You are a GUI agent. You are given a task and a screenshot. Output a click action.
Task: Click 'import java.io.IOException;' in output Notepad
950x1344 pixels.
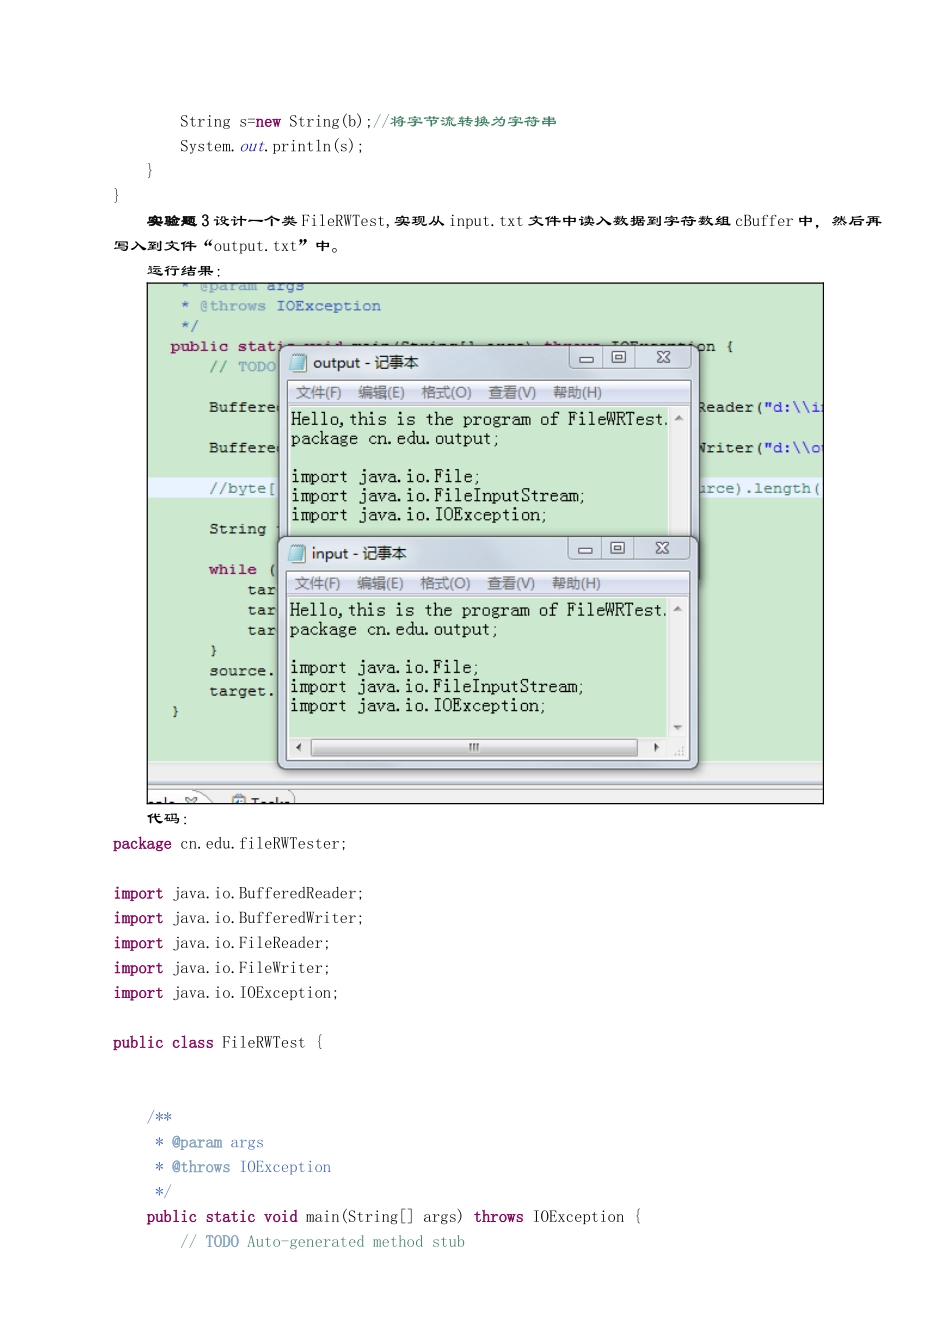tap(419, 515)
